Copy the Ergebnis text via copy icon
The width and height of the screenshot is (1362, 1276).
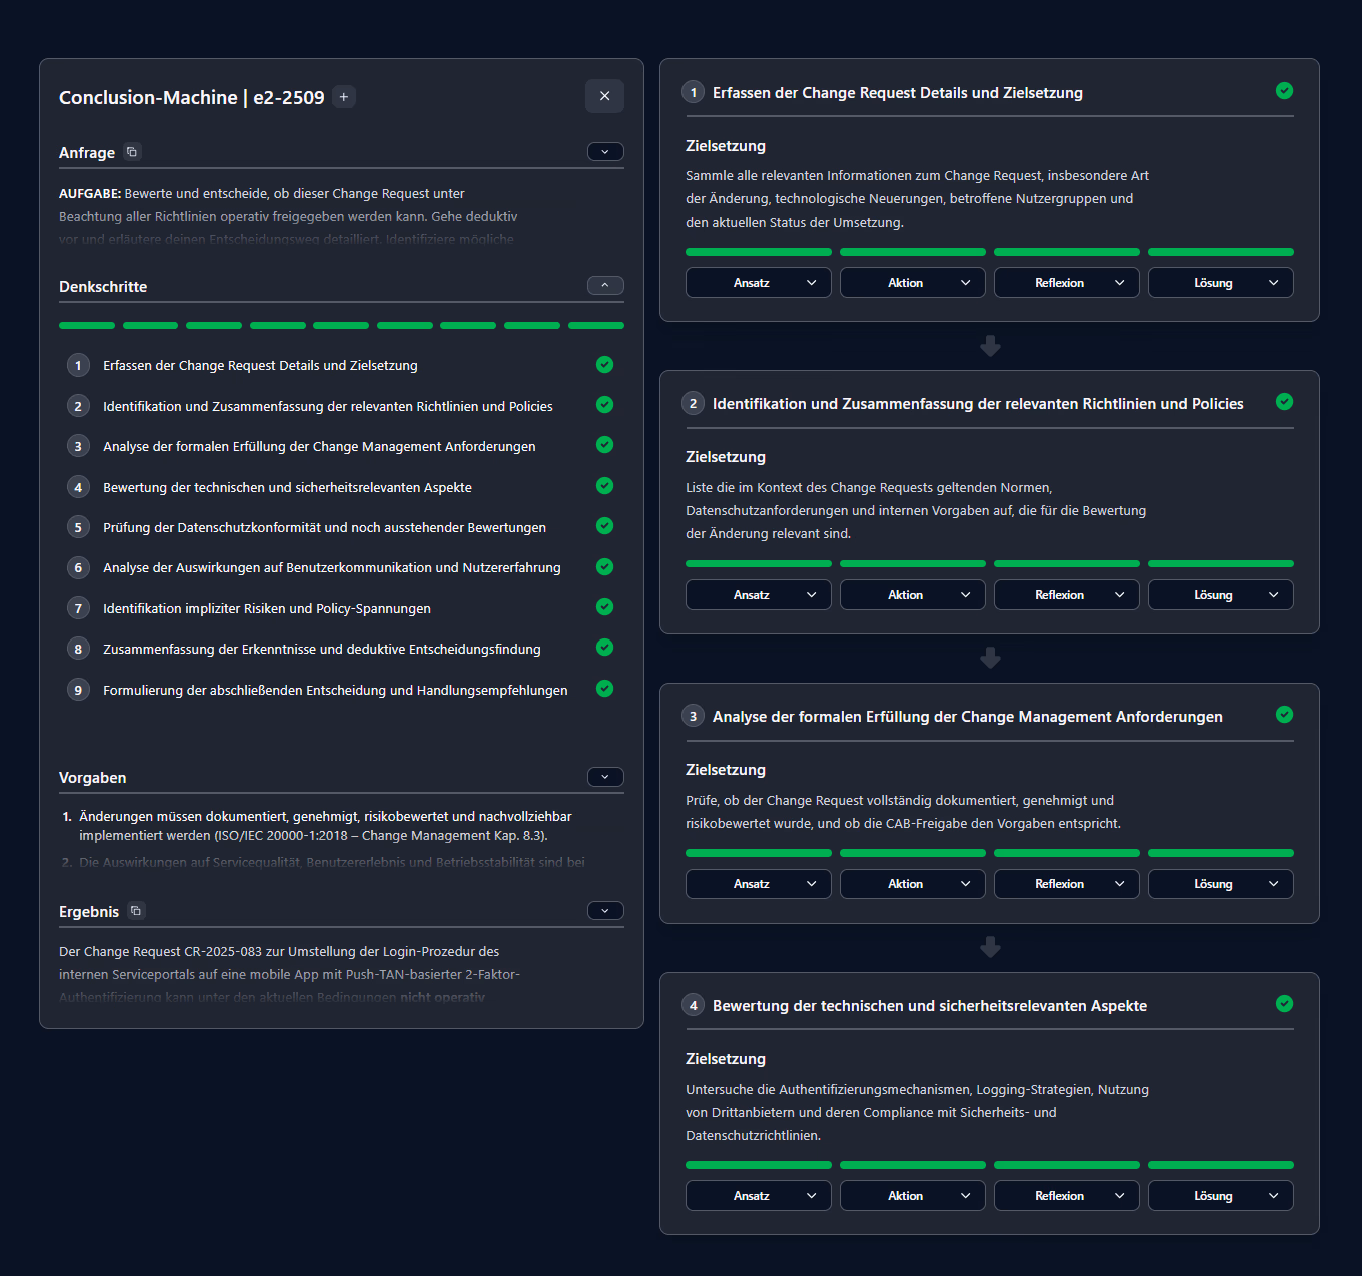(x=136, y=911)
